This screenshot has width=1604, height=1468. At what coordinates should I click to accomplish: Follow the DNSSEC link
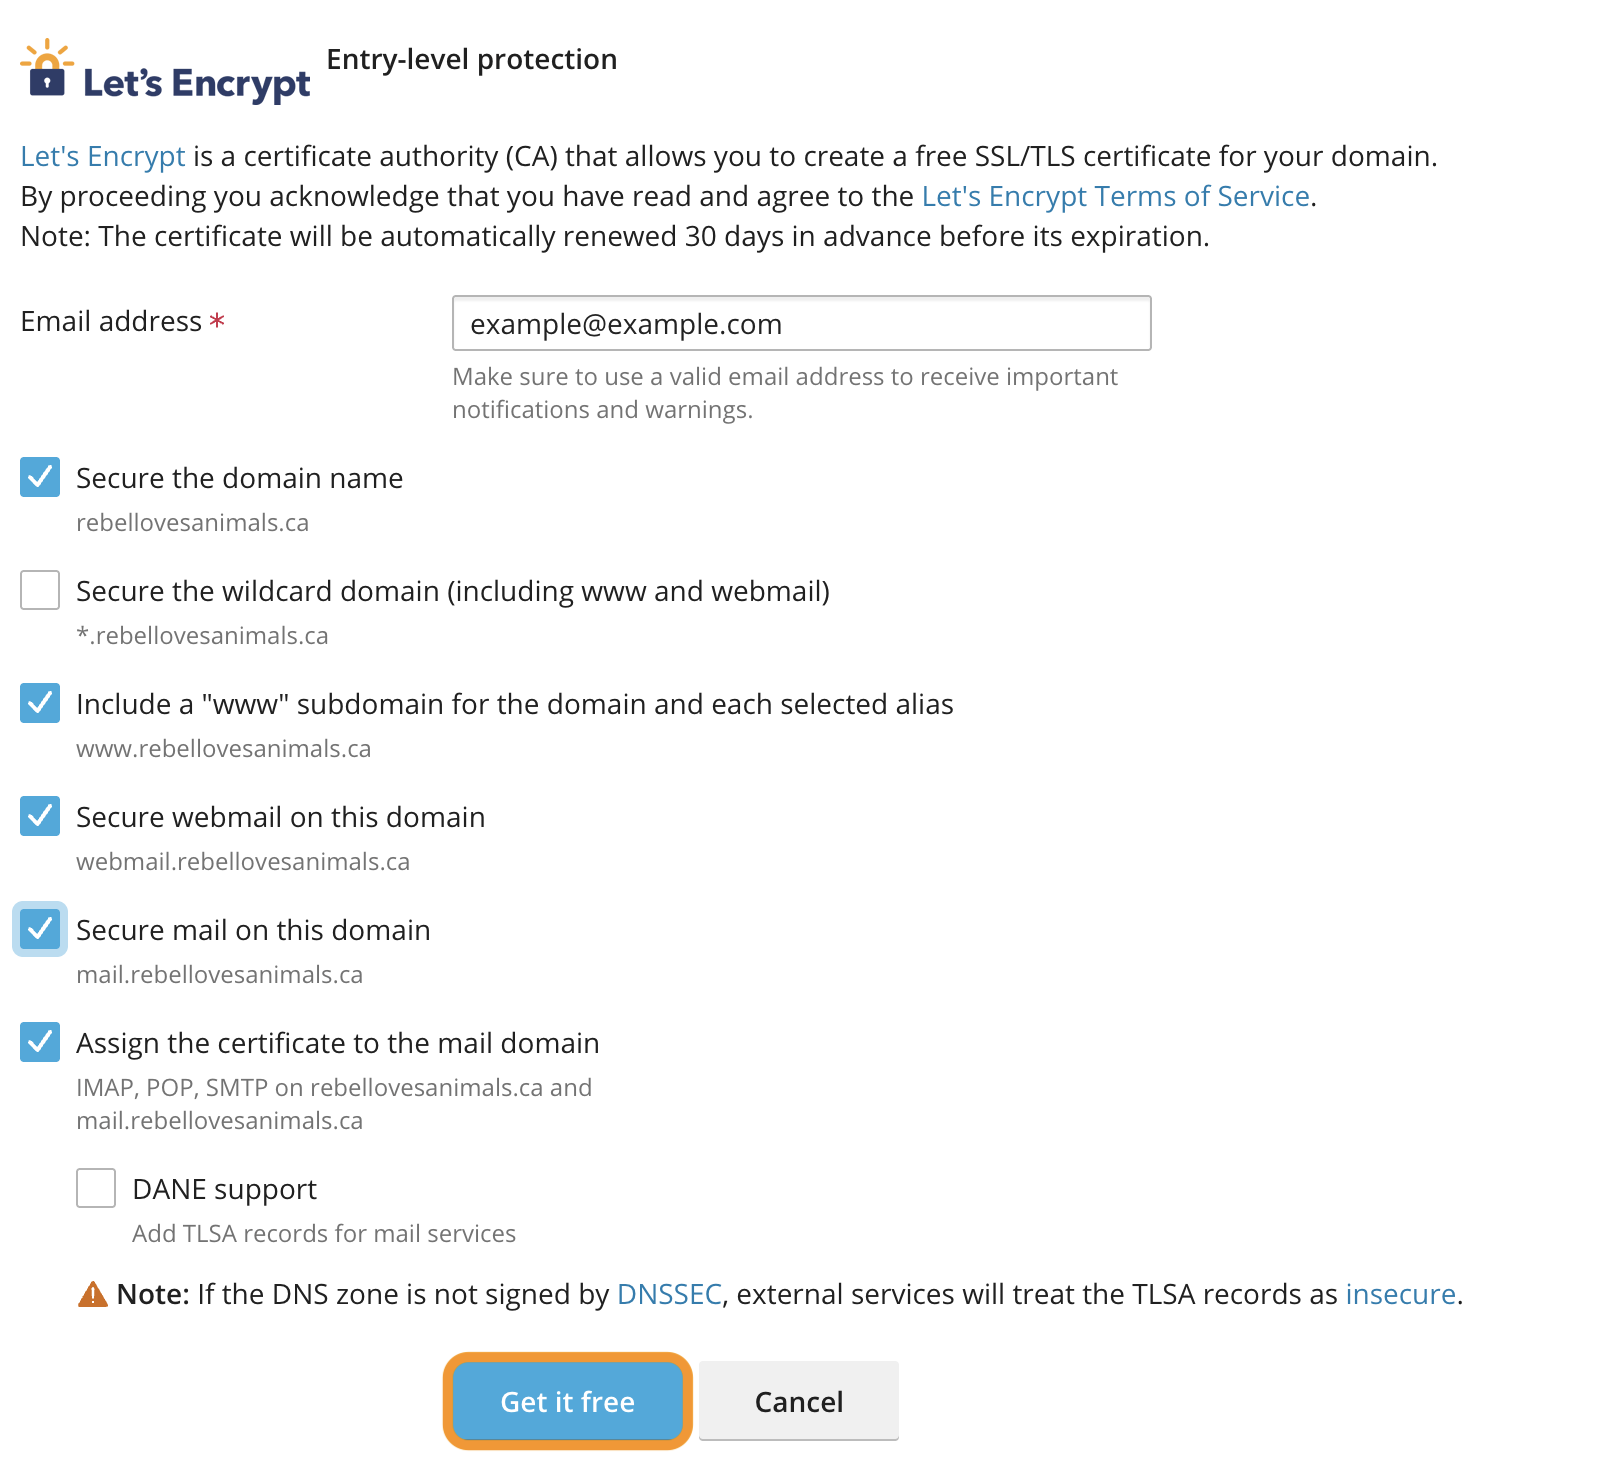669,1295
